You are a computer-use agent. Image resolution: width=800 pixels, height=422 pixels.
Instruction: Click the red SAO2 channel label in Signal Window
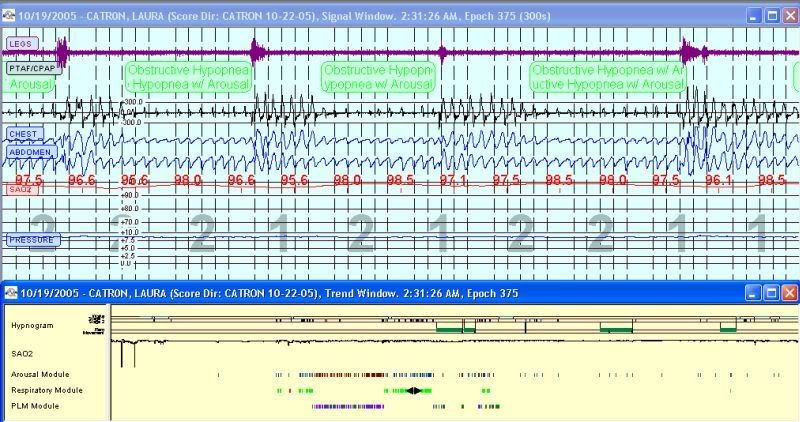click(20, 188)
